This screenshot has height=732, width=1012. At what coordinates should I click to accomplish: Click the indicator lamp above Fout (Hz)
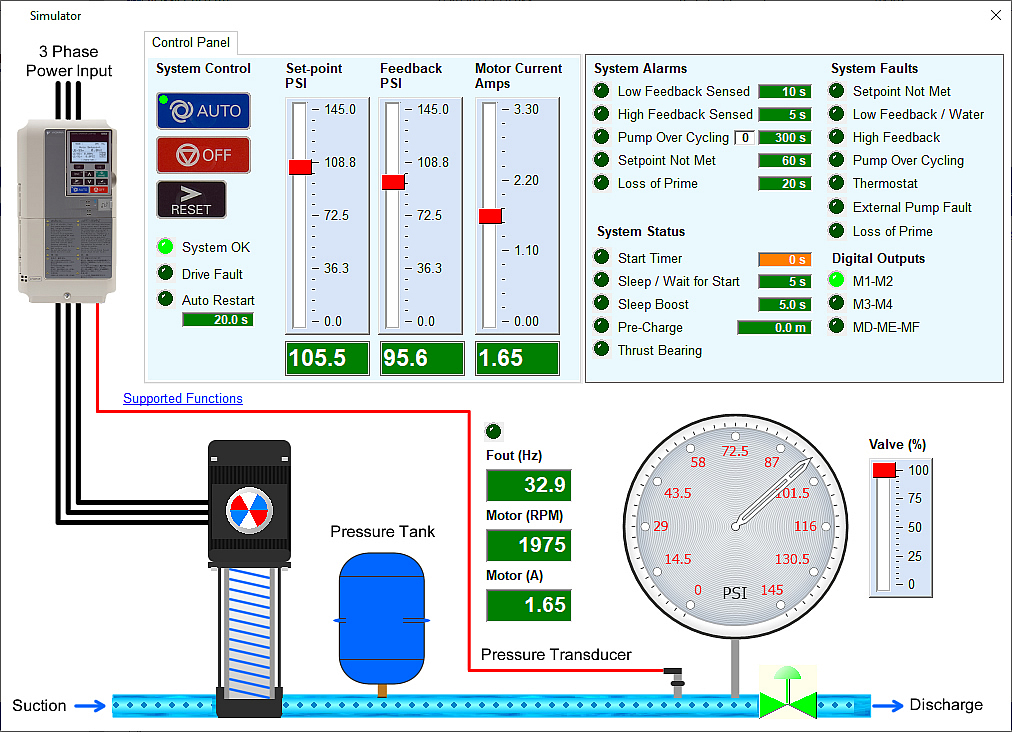(x=493, y=432)
